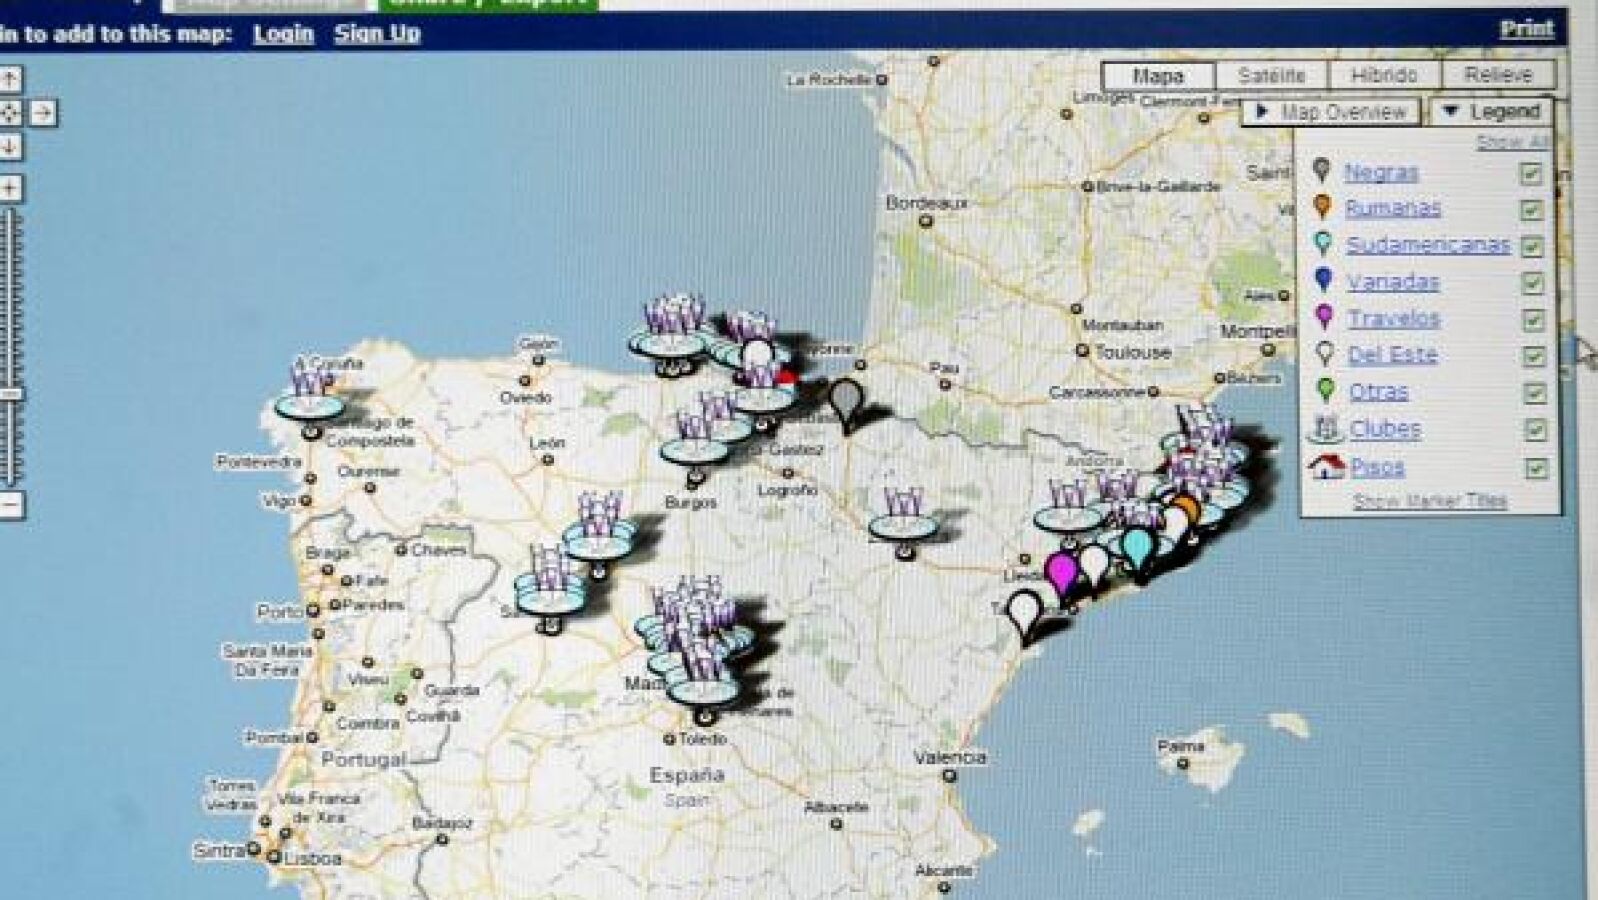The width and height of the screenshot is (1598, 900).
Task: Select the Híbrido map view
Action: point(1384,76)
